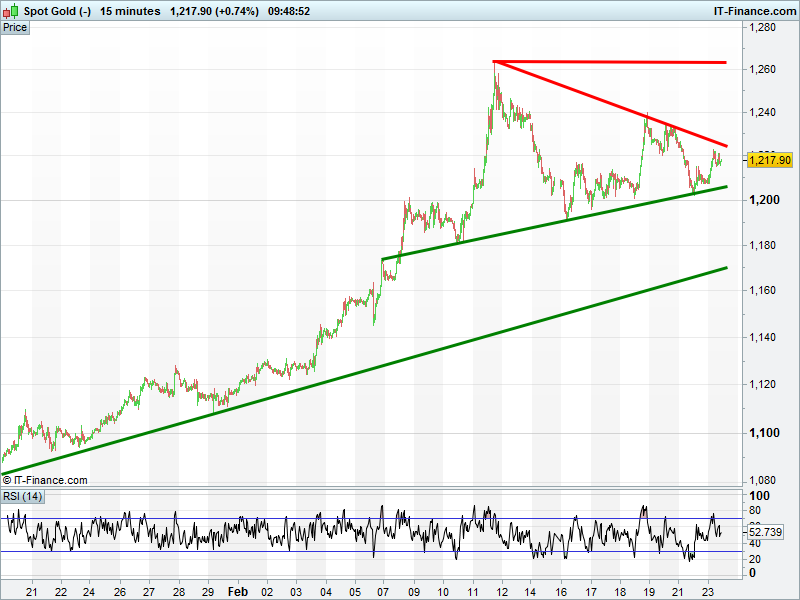Select the RSI (14) indicator label
800x600 pixels.
(22, 496)
